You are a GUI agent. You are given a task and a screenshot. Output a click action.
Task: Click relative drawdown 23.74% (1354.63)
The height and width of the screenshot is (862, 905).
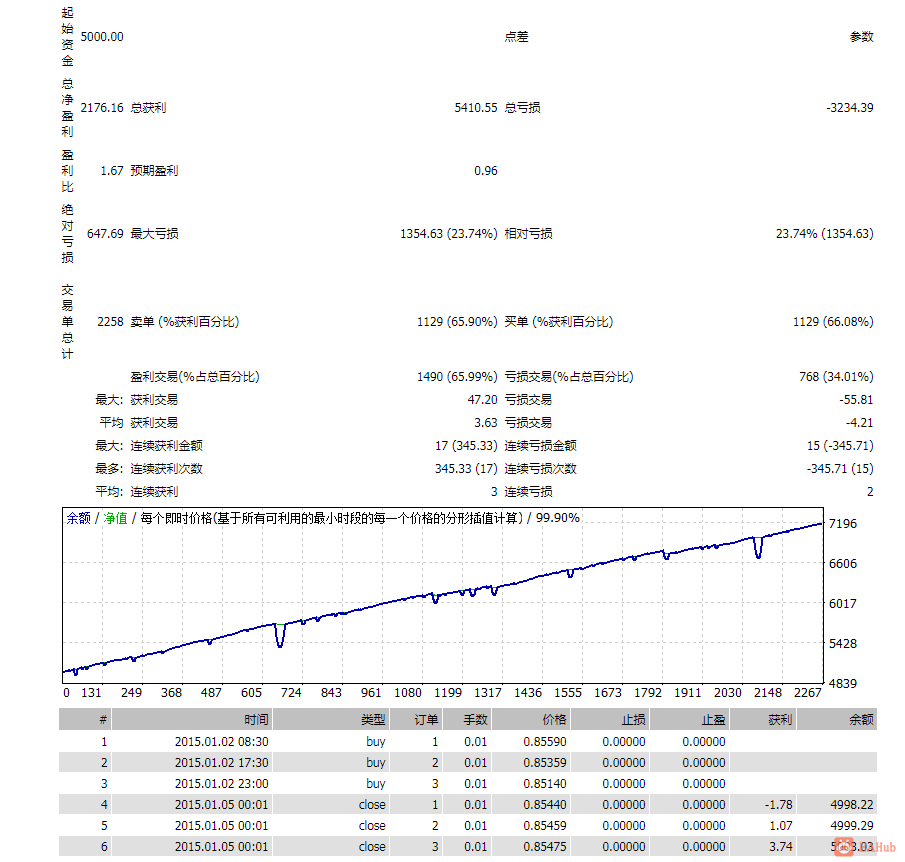824,234
